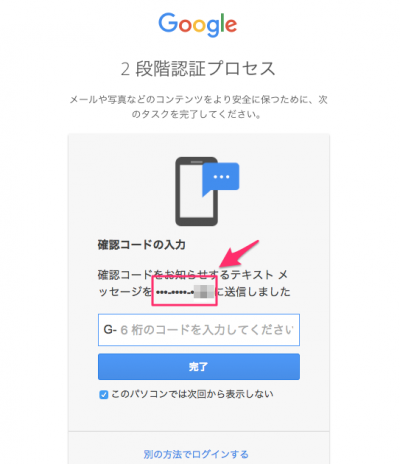Click the メールや写真などのコンテンツ description text
This screenshot has width=400, height=464.
(198, 100)
